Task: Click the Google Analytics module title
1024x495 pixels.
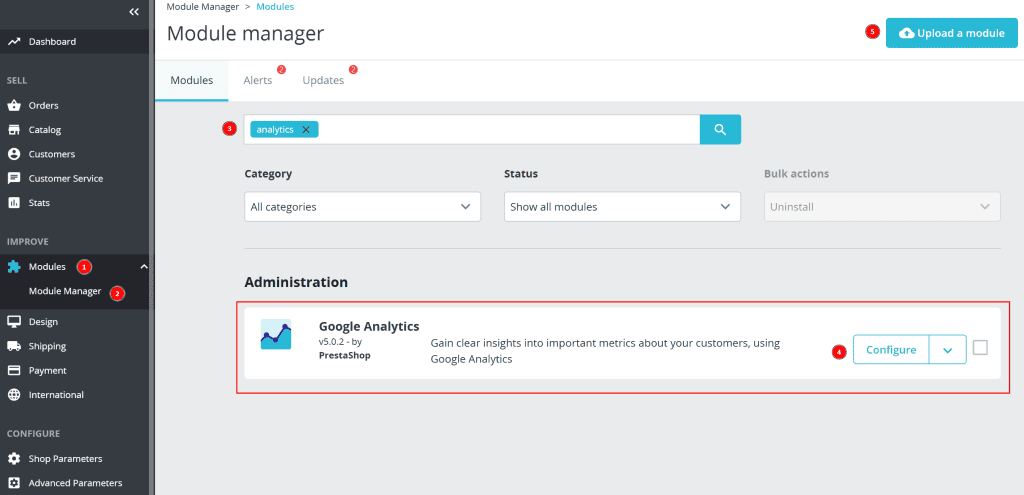Action: click(369, 327)
